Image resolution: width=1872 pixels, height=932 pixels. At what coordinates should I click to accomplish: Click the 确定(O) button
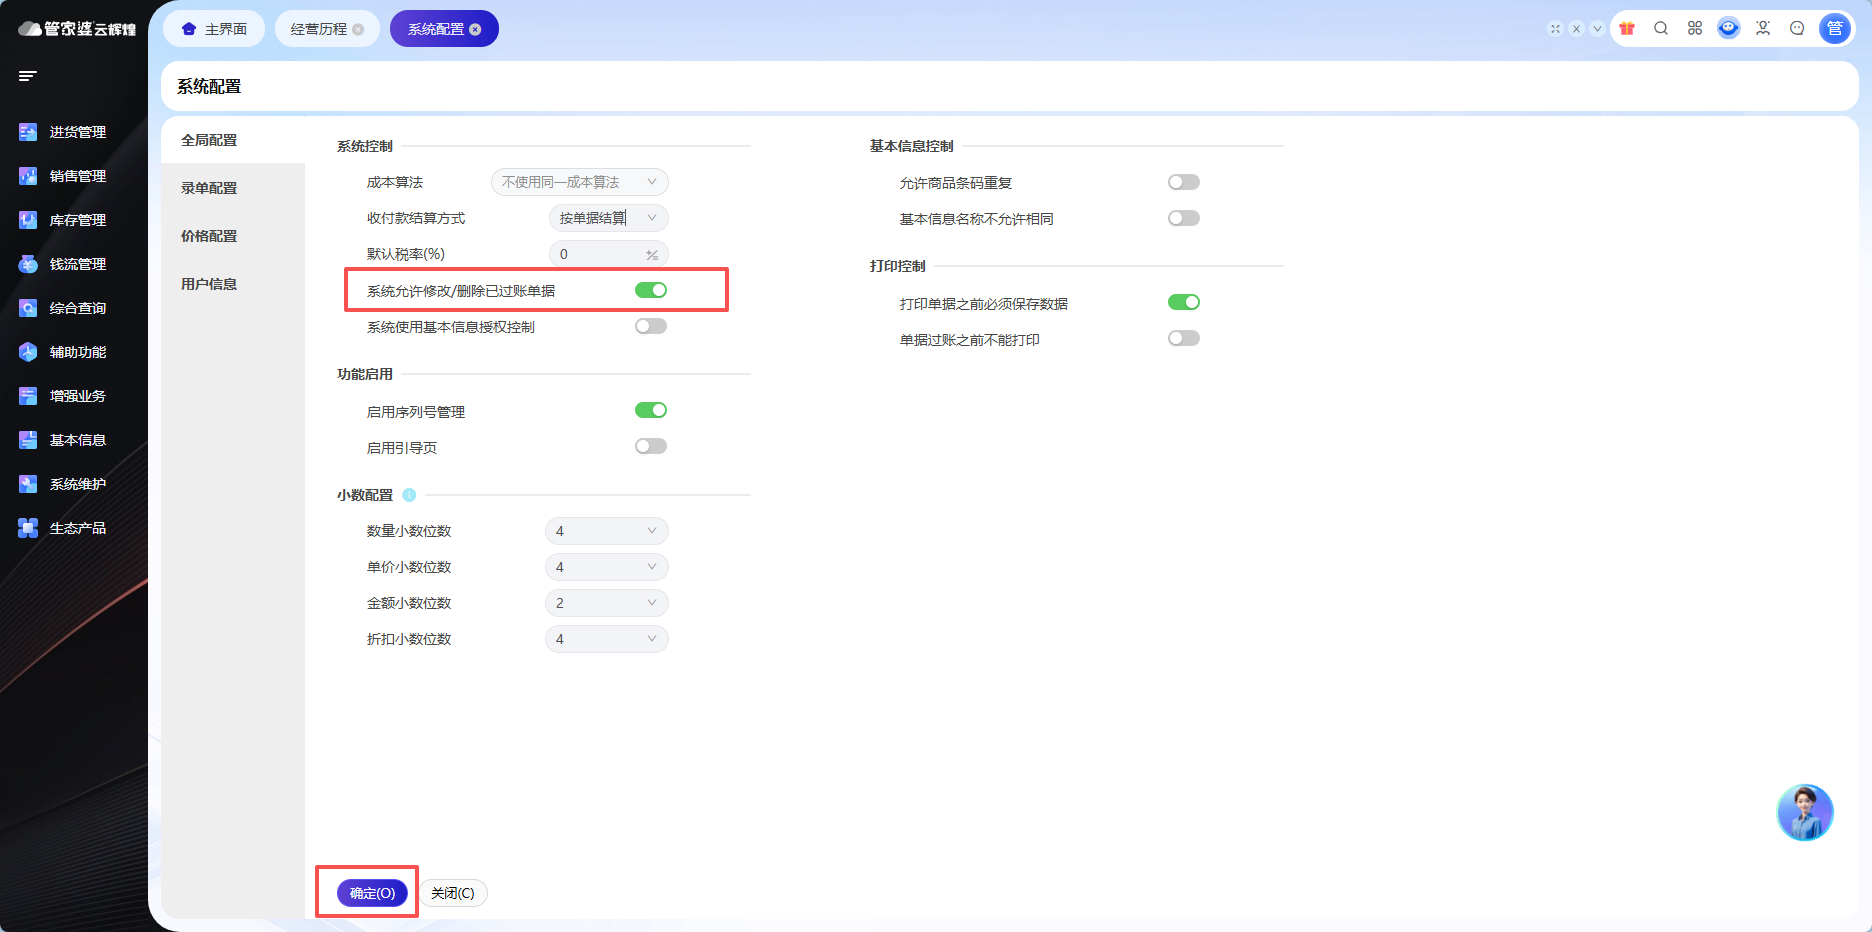(372, 893)
